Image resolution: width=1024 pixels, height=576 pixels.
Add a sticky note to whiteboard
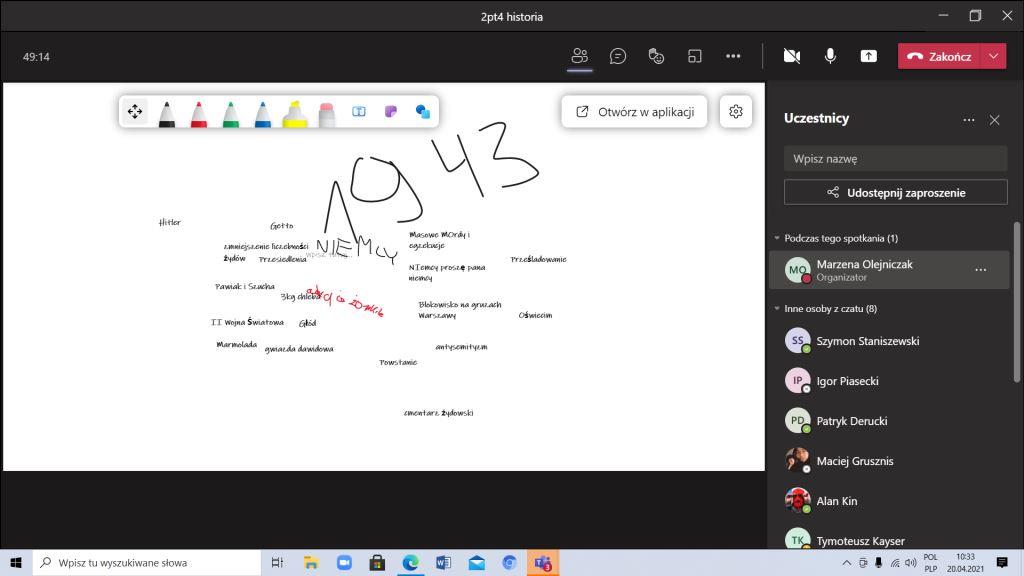pyautogui.click(x=391, y=112)
